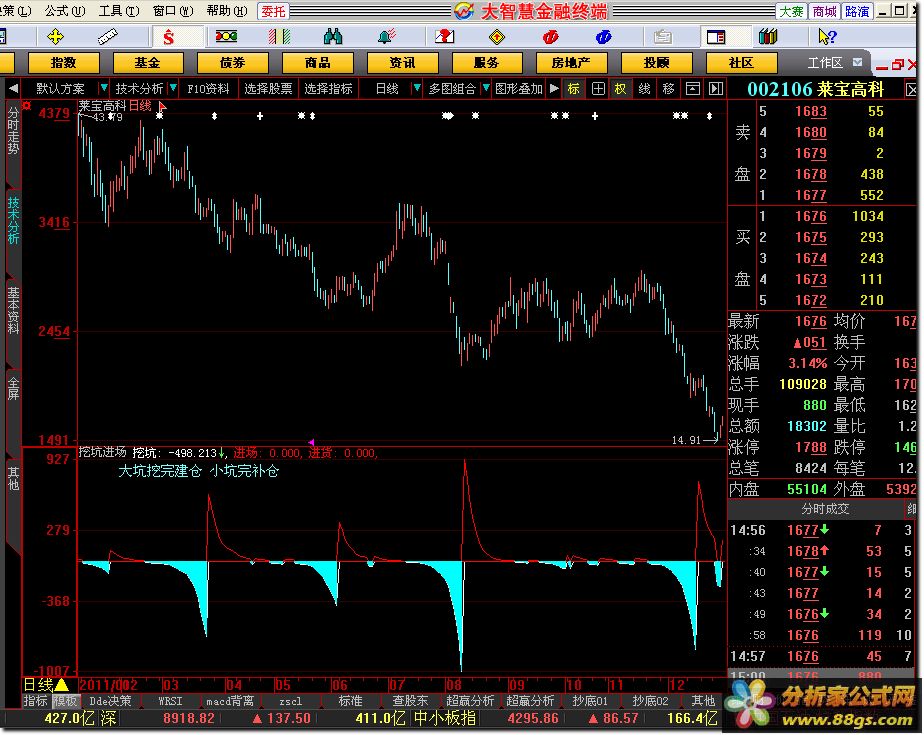Viewport: 924px width, 735px height.
Task: Open the 窗口 menu
Action: (173, 11)
